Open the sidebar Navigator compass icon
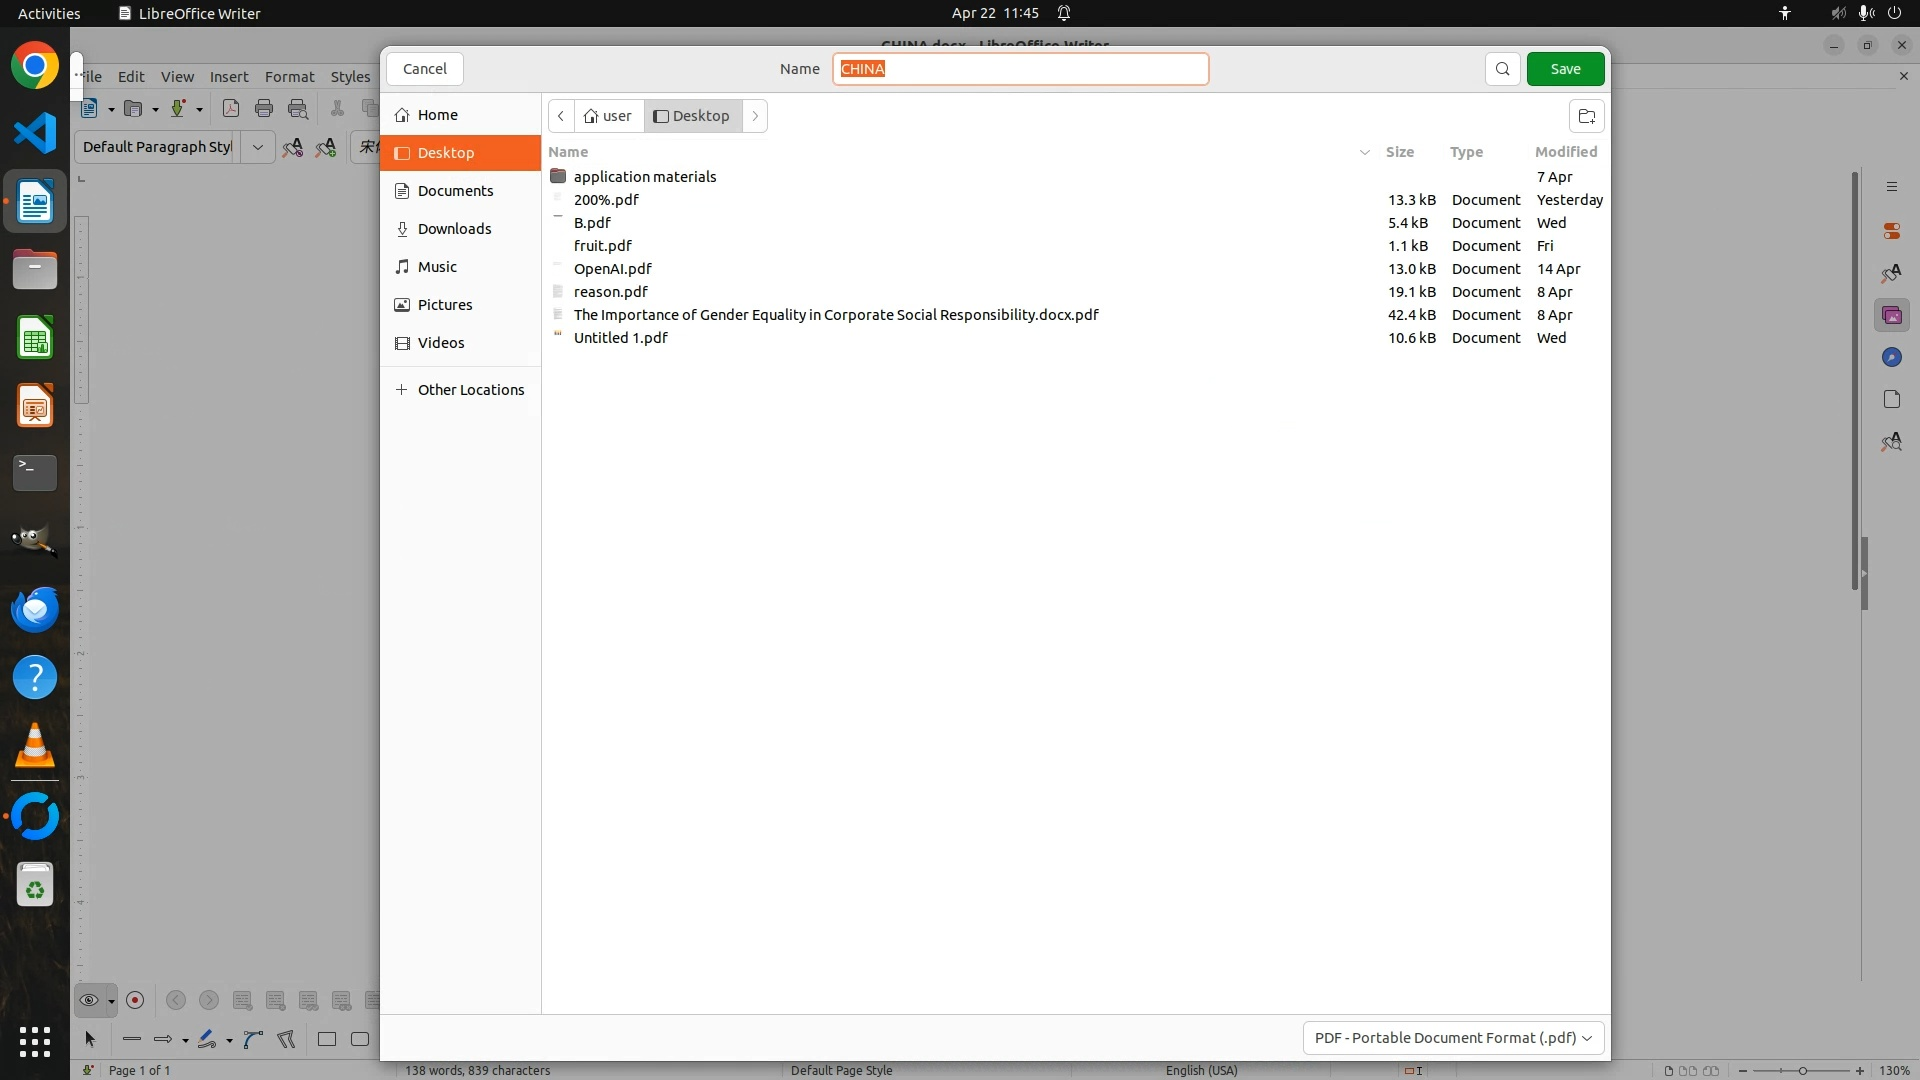Image resolution: width=1920 pixels, height=1080 pixels. 1891,358
